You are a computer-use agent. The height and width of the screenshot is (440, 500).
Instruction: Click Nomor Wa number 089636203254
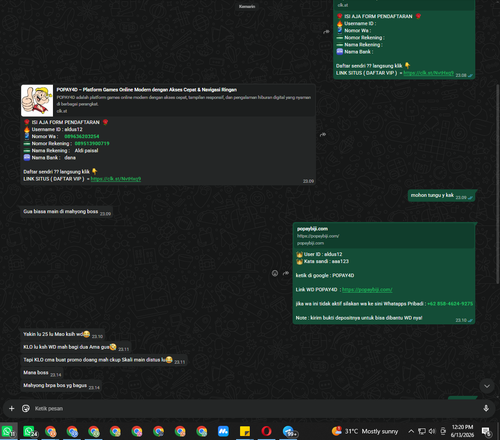[x=82, y=136]
